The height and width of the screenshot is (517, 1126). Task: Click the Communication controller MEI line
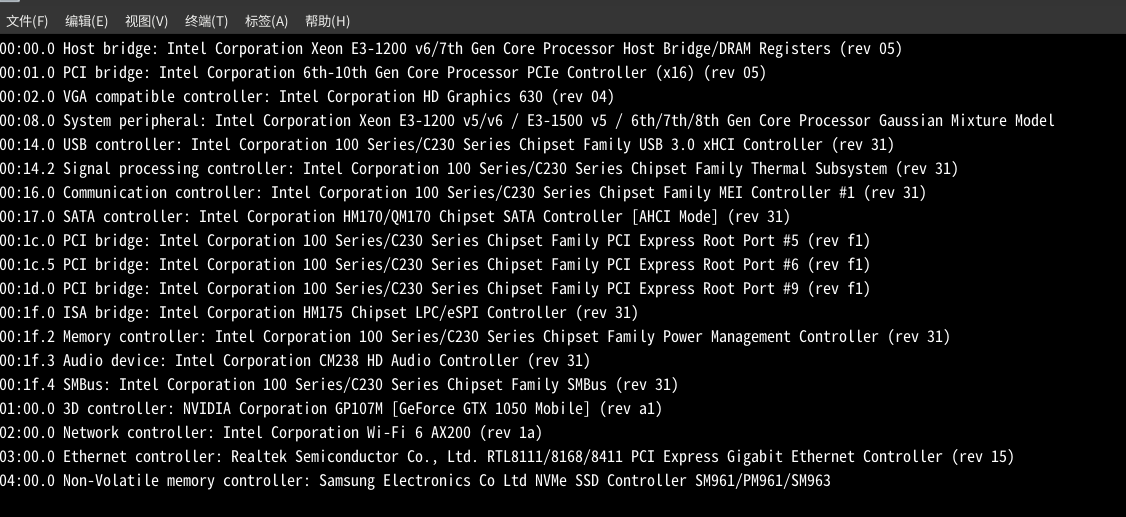click(x=462, y=193)
